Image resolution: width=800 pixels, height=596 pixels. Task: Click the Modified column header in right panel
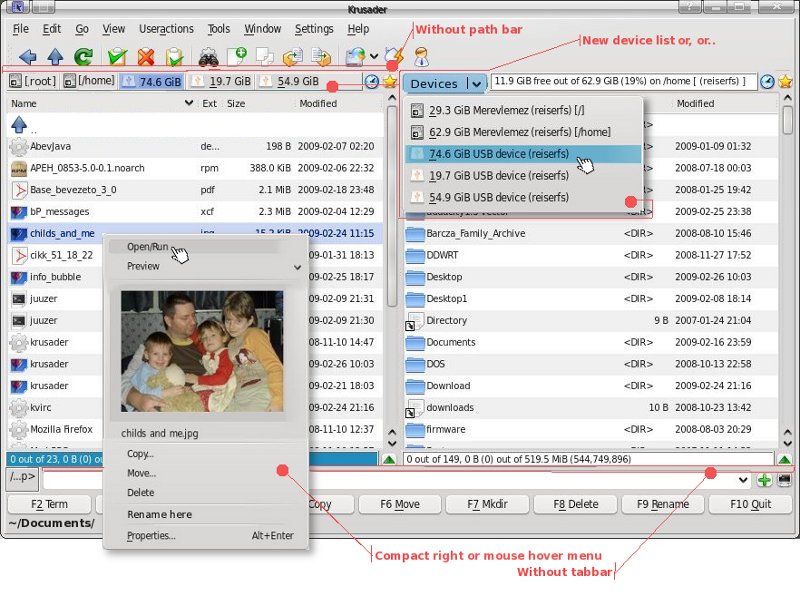[695, 103]
